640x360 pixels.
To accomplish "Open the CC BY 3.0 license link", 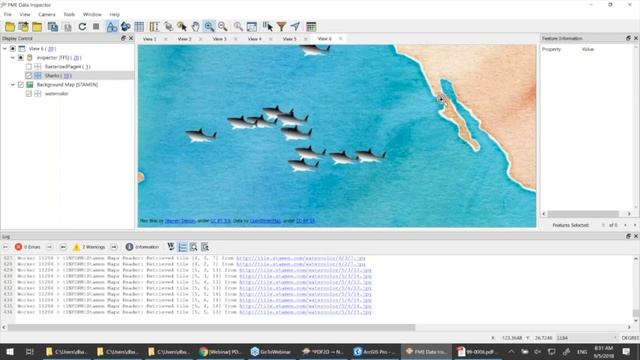I will tap(221, 221).
